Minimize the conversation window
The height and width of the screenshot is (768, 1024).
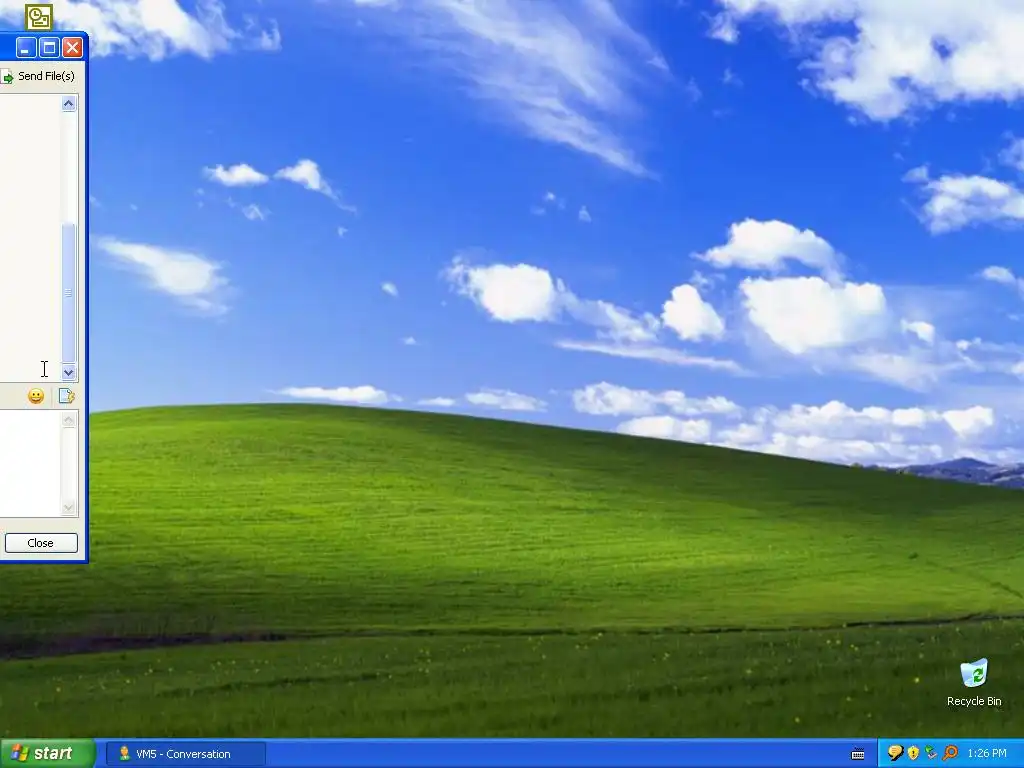pyautogui.click(x=26, y=48)
